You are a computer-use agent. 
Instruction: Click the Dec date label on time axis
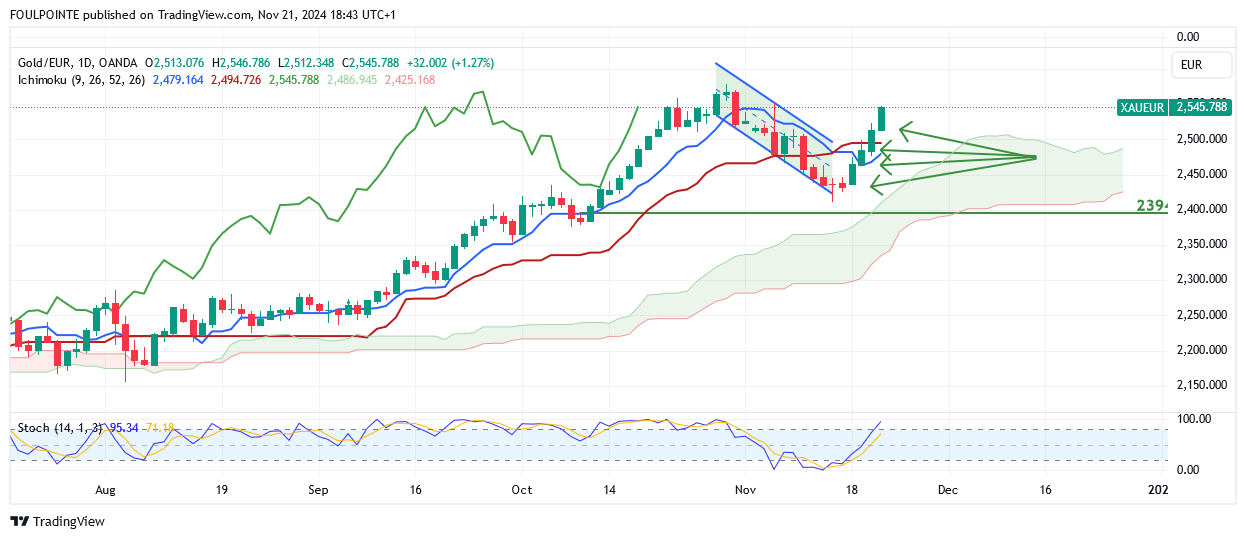[948, 491]
